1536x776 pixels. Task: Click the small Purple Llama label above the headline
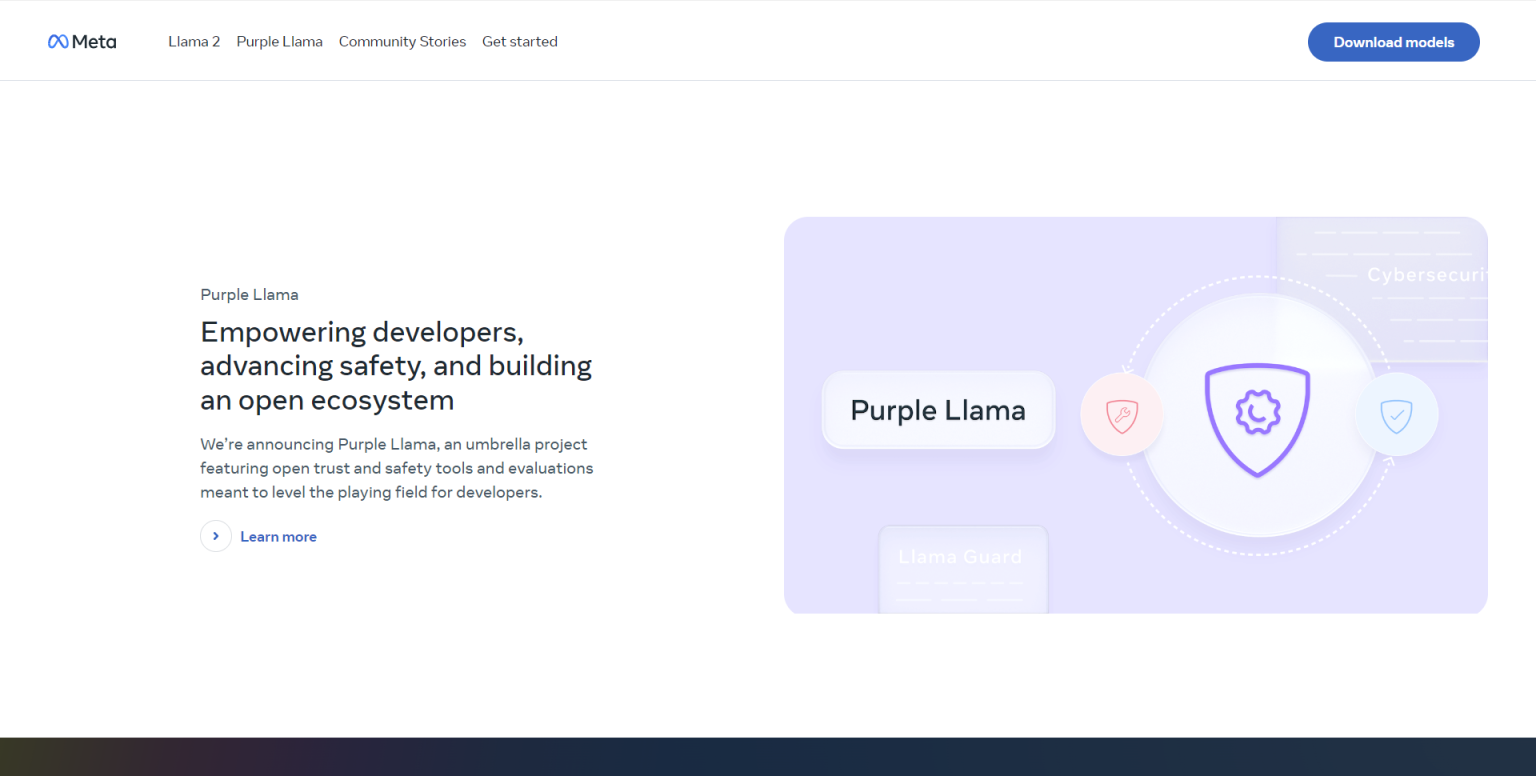[249, 295]
